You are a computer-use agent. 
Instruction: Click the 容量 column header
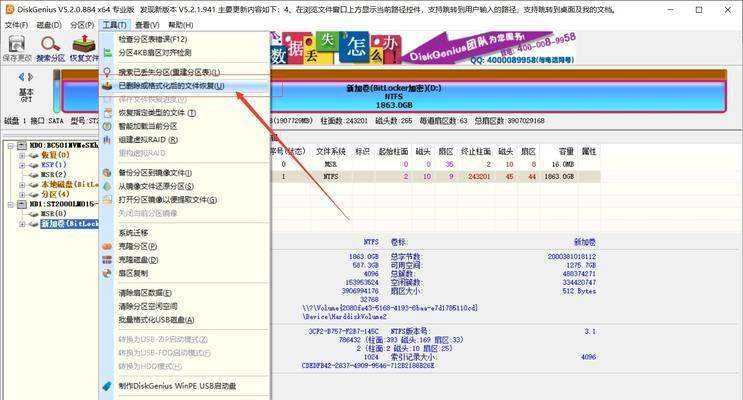coord(566,151)
